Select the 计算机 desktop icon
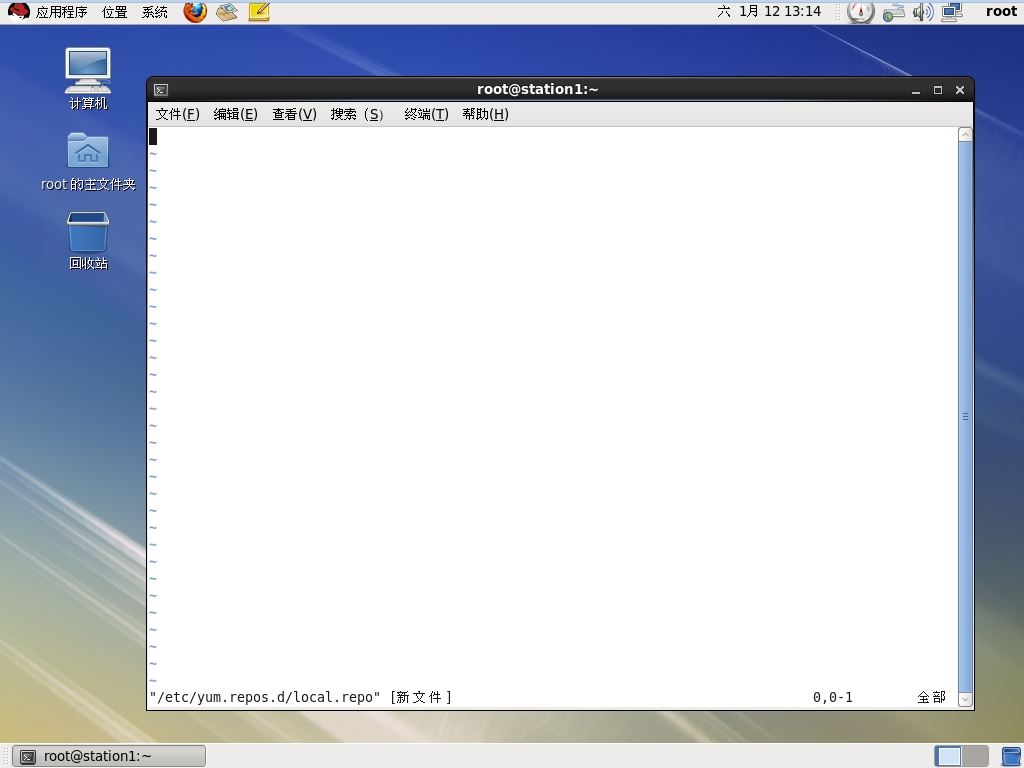1024x768 pixels. pyautogui.click(x=88, y=79)
